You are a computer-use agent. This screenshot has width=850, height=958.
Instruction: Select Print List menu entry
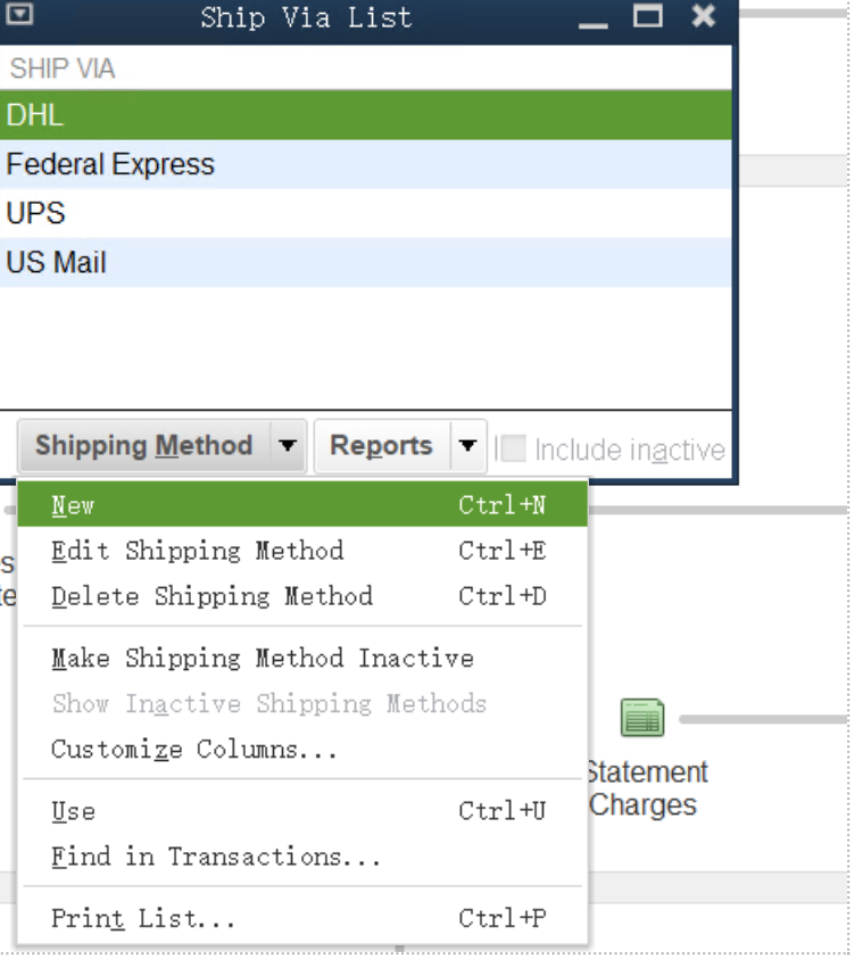point(143,918)
